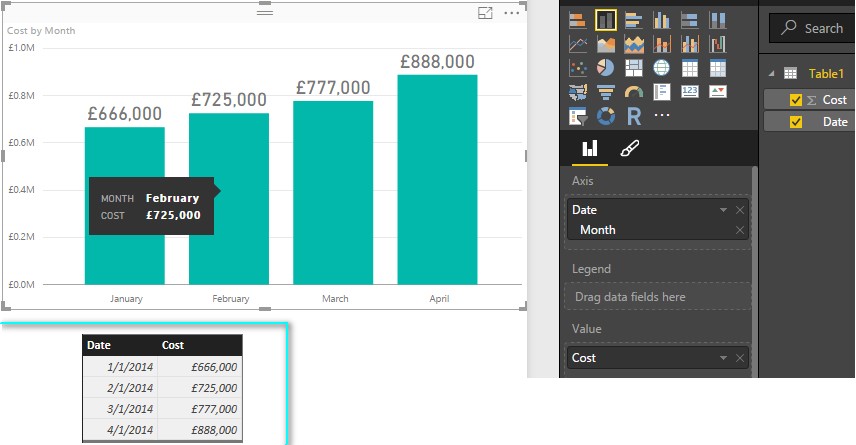Select the area chart visualization
This screenshot has width=856, height=445.
(x=605, y=44)
